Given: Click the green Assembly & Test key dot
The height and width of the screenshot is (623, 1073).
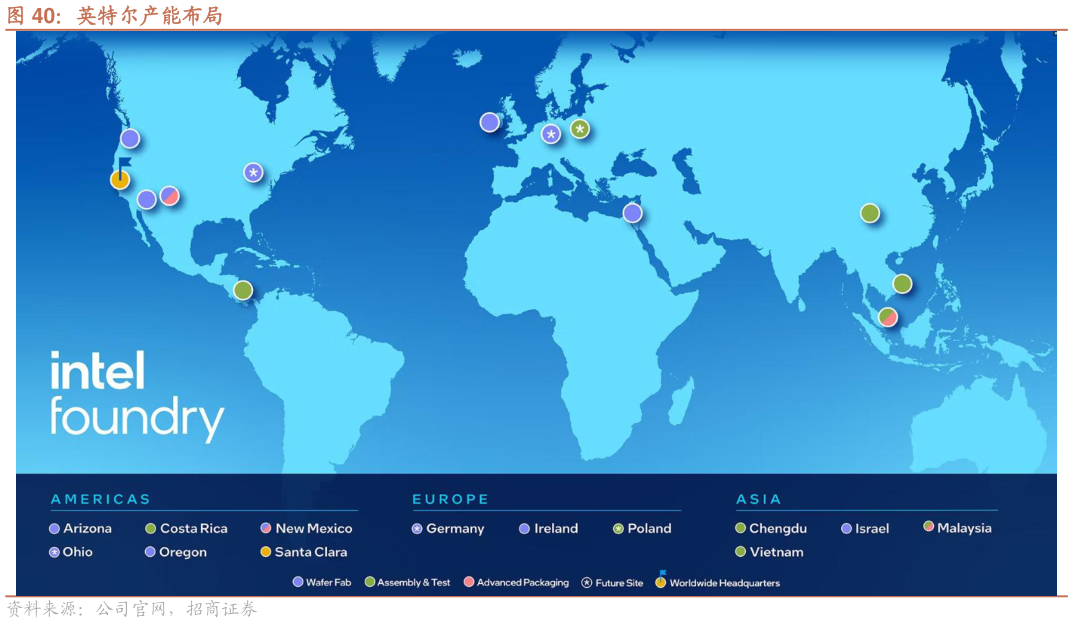Looking at the screenshot, I should (x=370, y=582).
